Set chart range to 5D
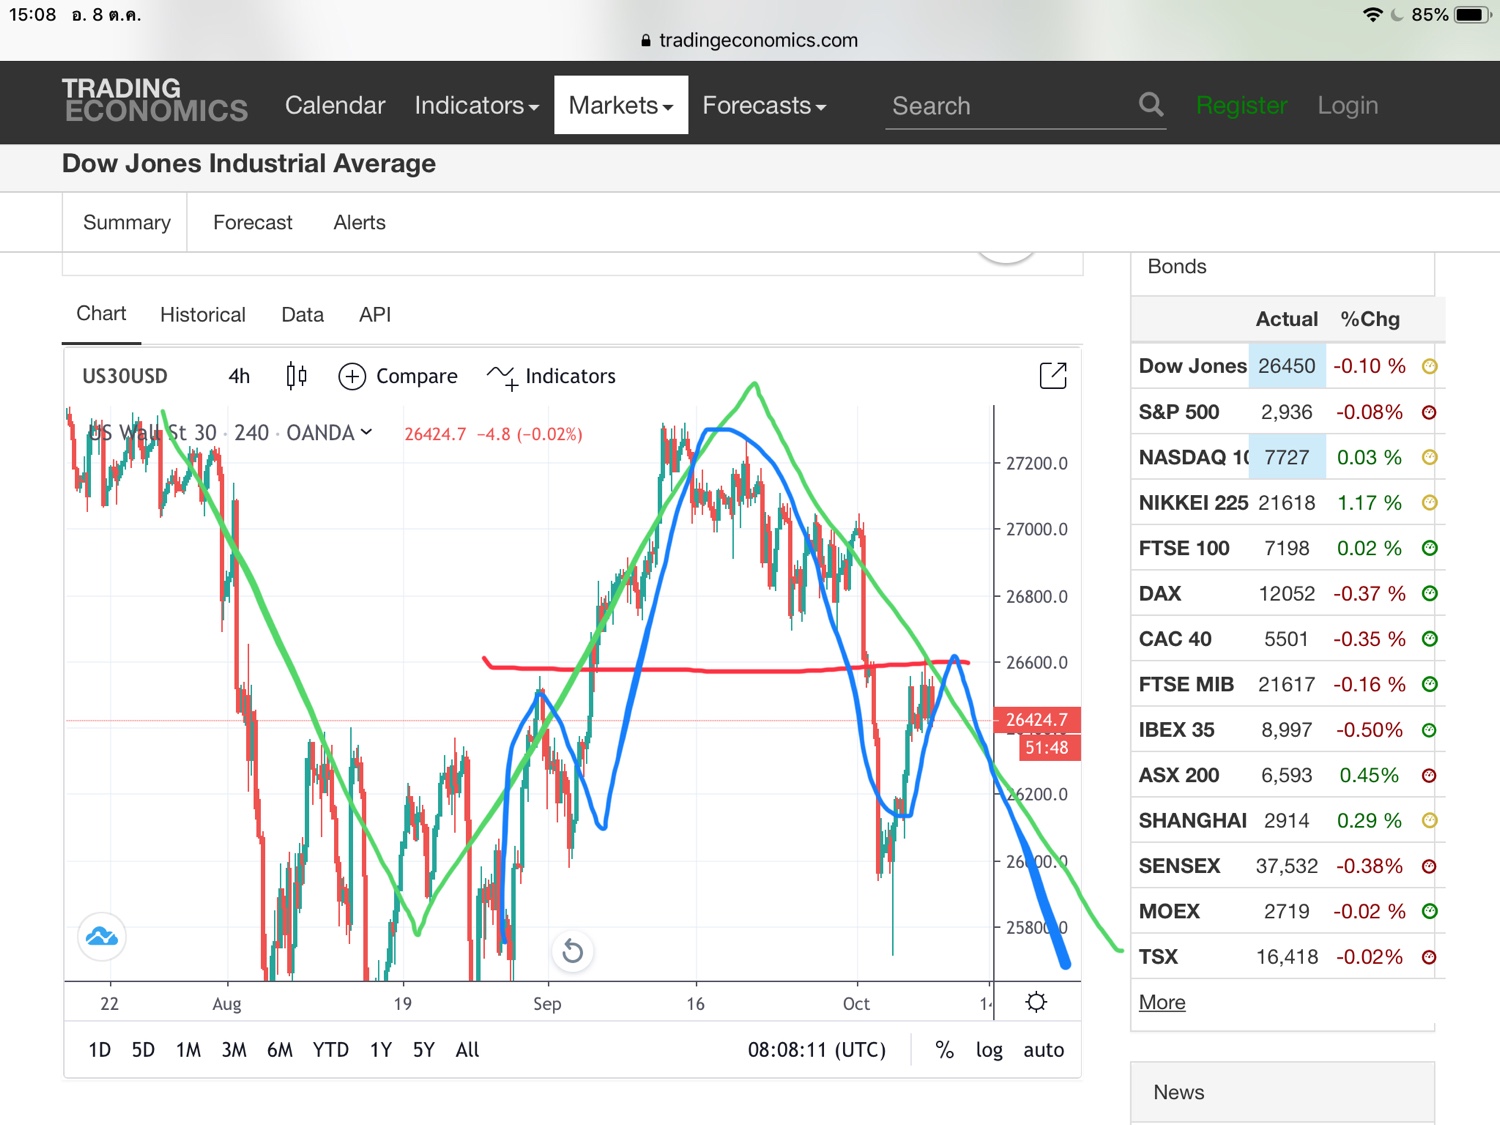This screenshot has width=1500, height=1125. [143, 1050]
